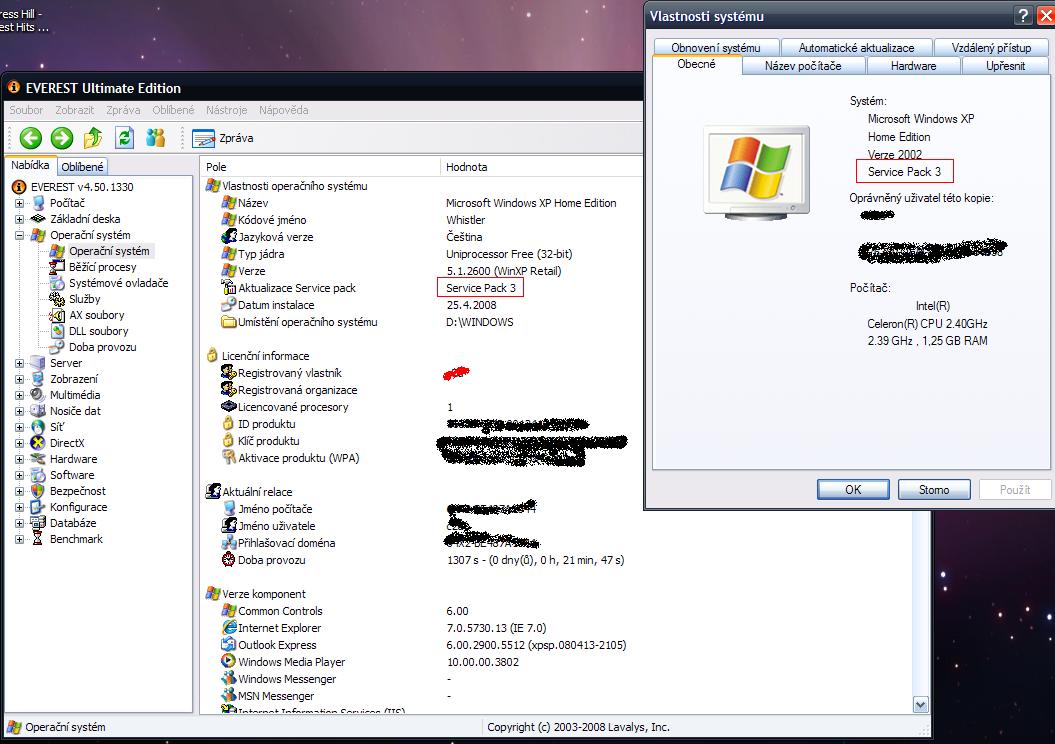Select the Síť globe icon
1055x744 pixels.
38,426
